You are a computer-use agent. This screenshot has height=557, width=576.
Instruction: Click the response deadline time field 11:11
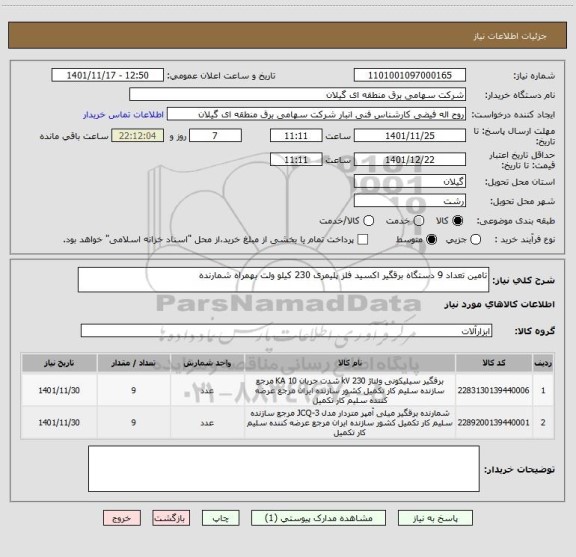tap(296, 136)
